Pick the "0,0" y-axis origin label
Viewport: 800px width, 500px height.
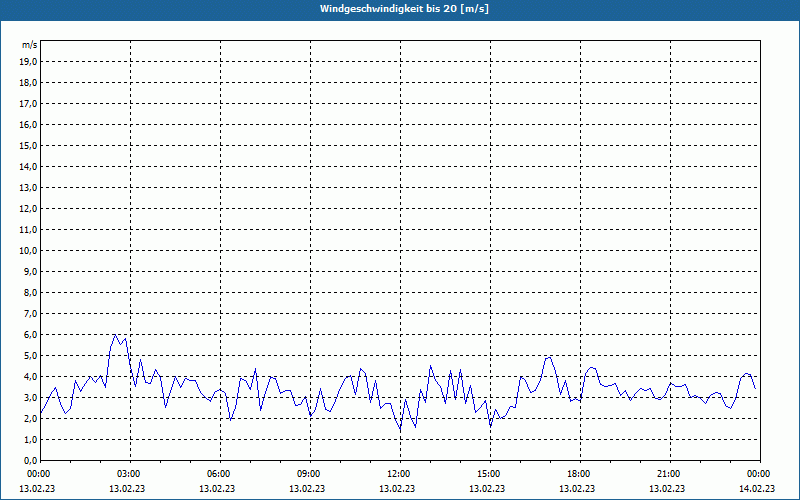[x=30, y=460]
